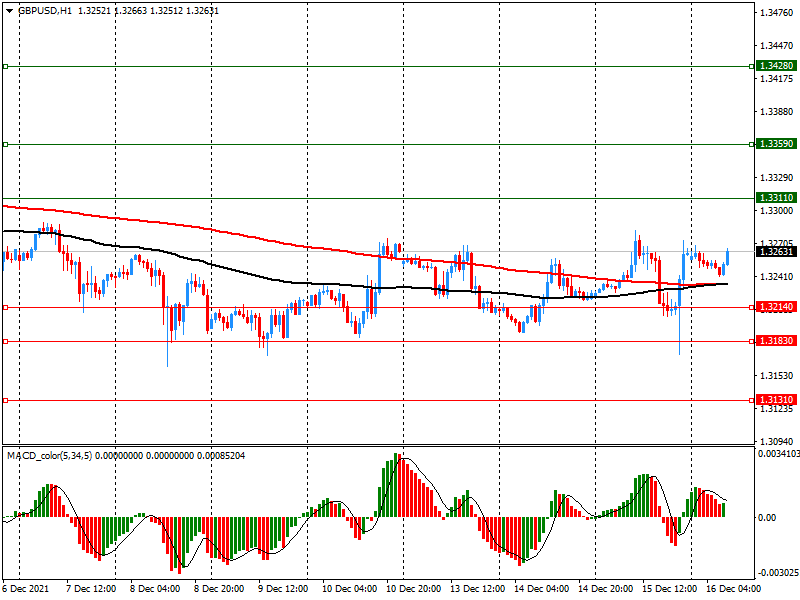
Task: Click the 1.34760 price axis label
Action: tap(777, 13)
